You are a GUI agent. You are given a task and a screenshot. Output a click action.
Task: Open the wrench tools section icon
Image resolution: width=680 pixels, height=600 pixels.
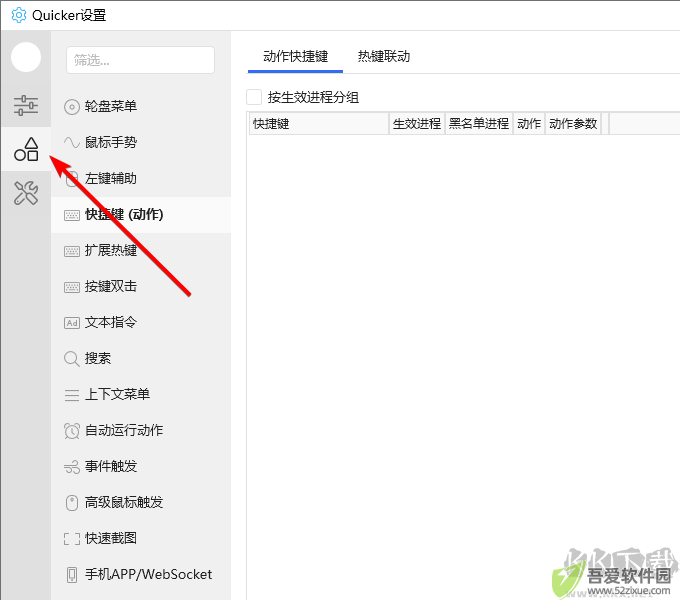pyautogui.click(x=26, y=193)
